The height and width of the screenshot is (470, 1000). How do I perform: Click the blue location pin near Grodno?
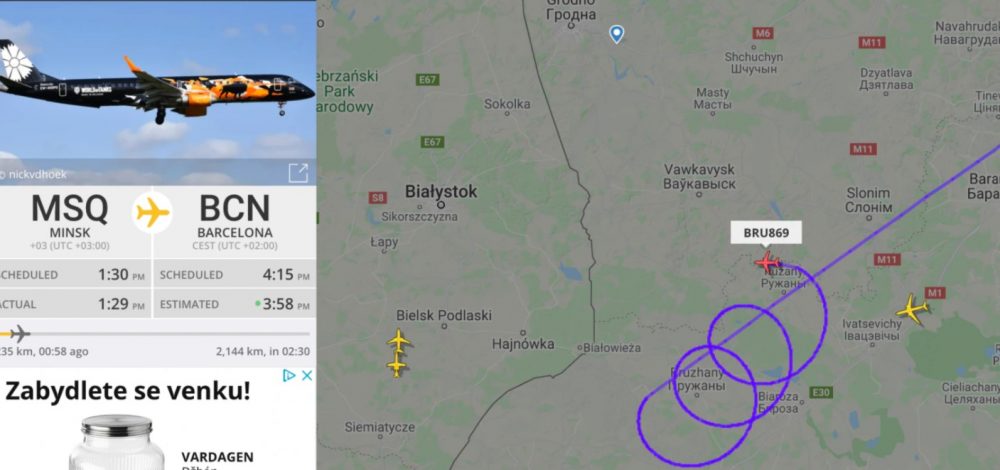pos(616,34)
